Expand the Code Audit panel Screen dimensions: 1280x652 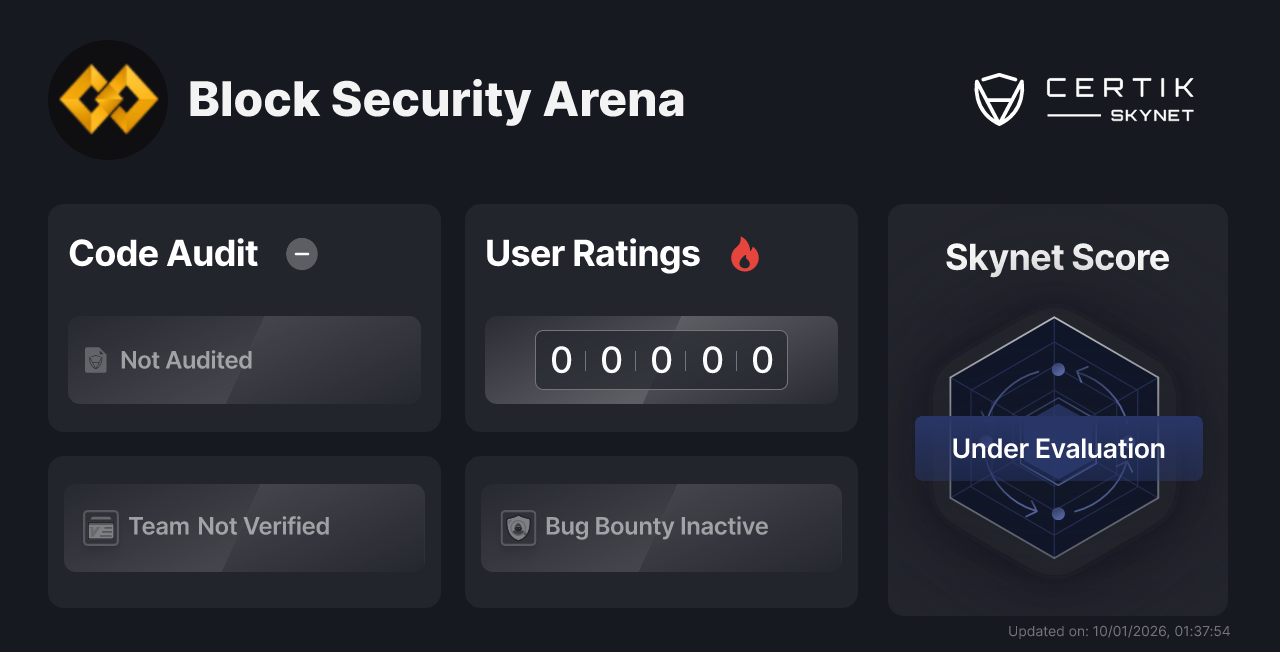pyautogui.click(x=244, y=318)
